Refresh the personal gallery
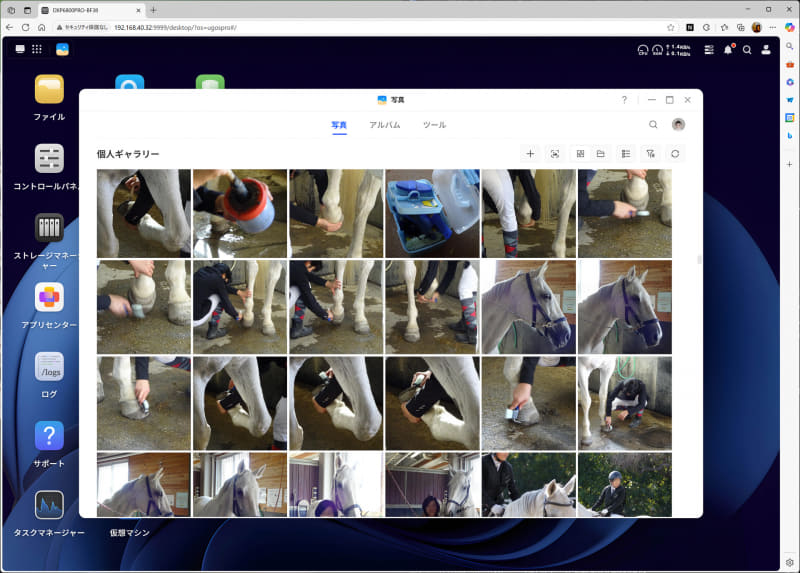800x573 pixels. point(675,154)
